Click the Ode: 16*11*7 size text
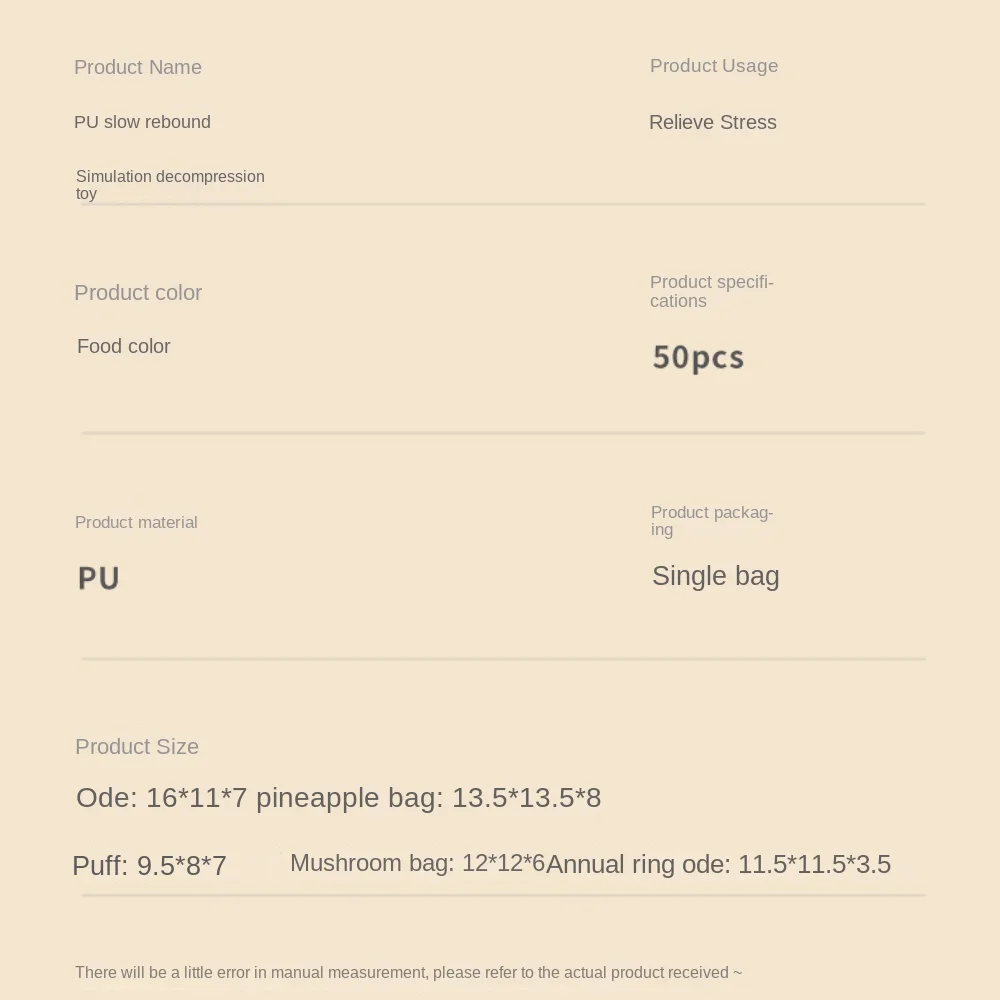Viewport: 1000px width, 1000px height. [x=161, y=798]
